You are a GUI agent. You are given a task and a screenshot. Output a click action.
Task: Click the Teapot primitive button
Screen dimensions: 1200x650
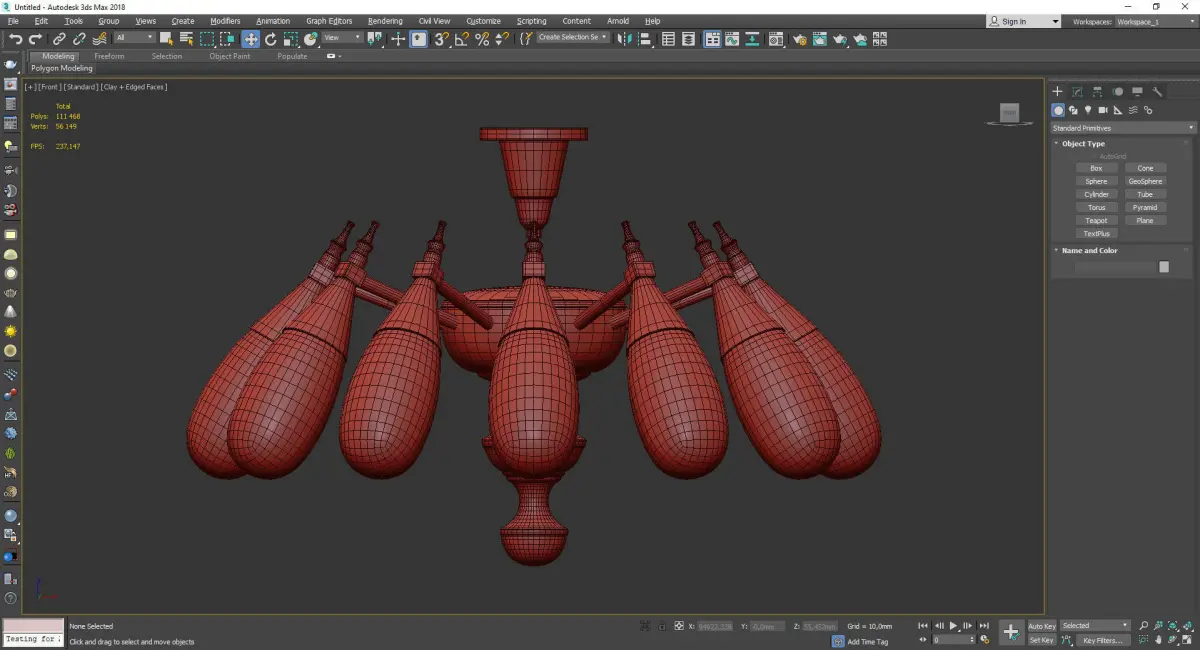1096,220
